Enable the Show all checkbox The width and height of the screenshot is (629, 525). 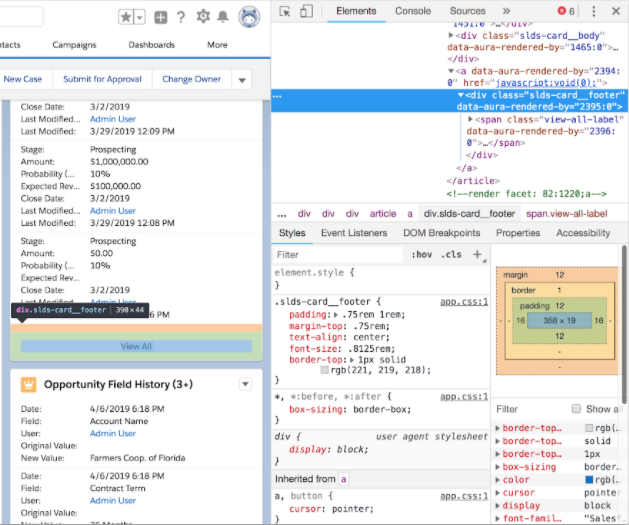(576, 409)
